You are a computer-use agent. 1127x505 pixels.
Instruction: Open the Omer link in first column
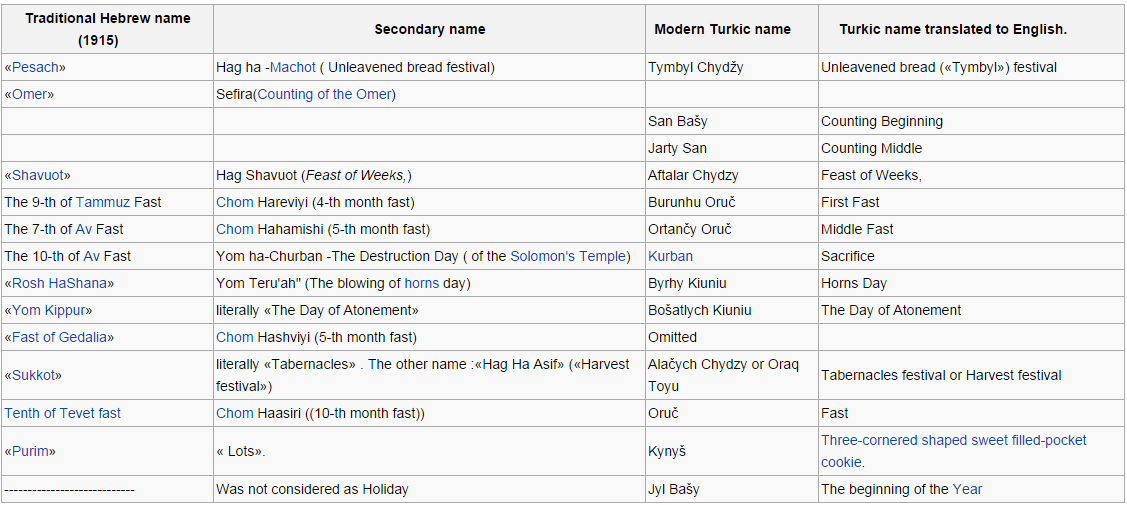point(33,94)
